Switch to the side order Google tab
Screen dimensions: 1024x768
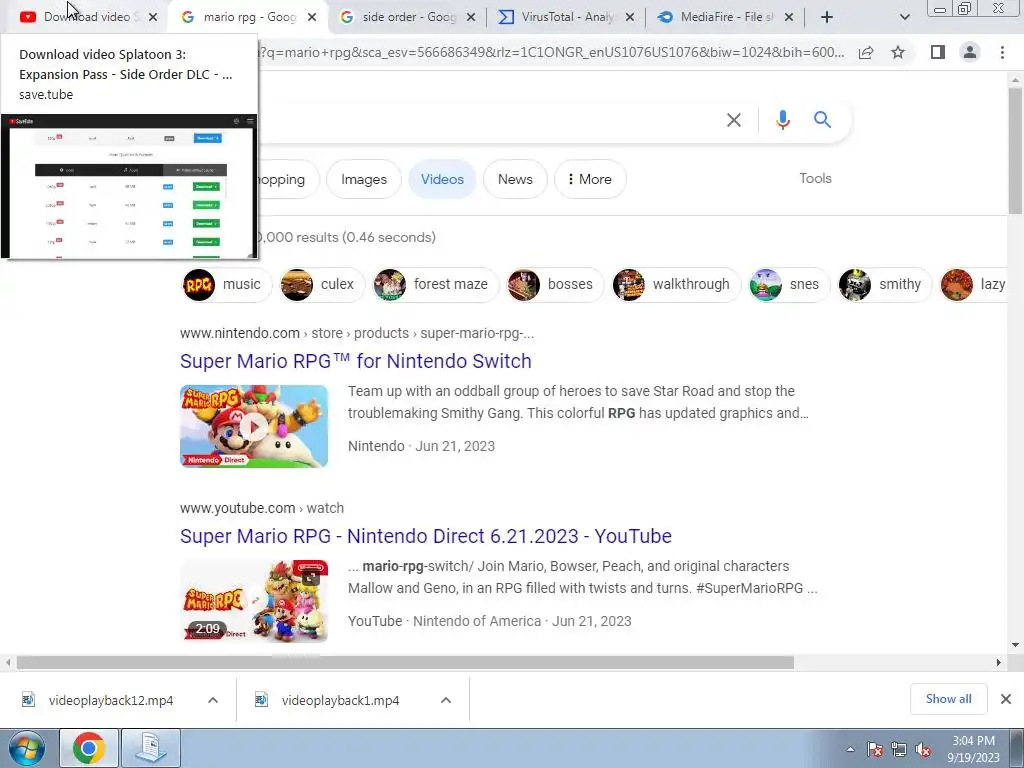pyautogui.click(x=408, y=17)
